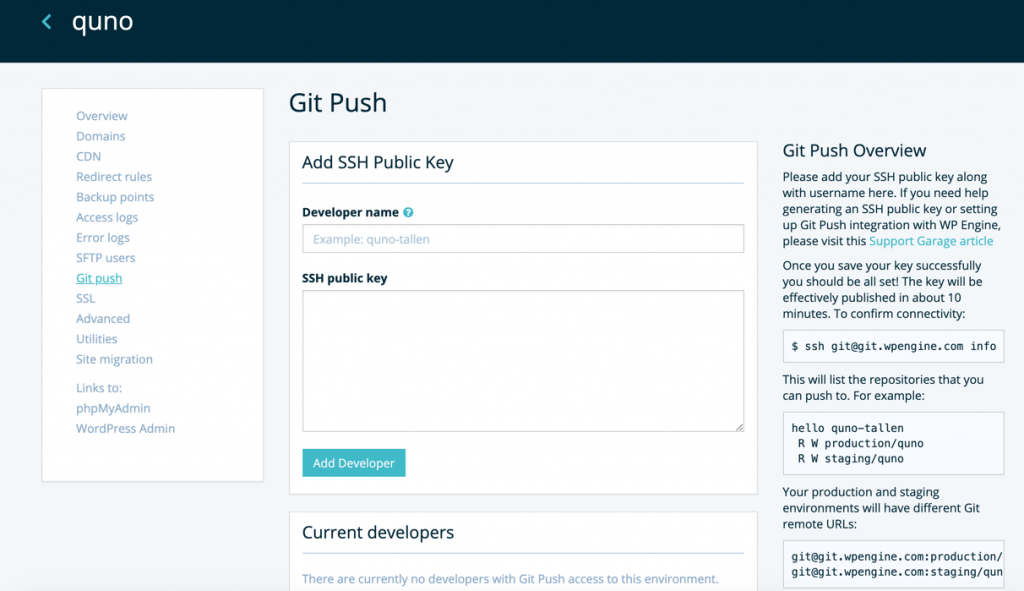Click the Developer name input field
The width and height of the screenshot is (1024, 591).
[x=523, y=239]
